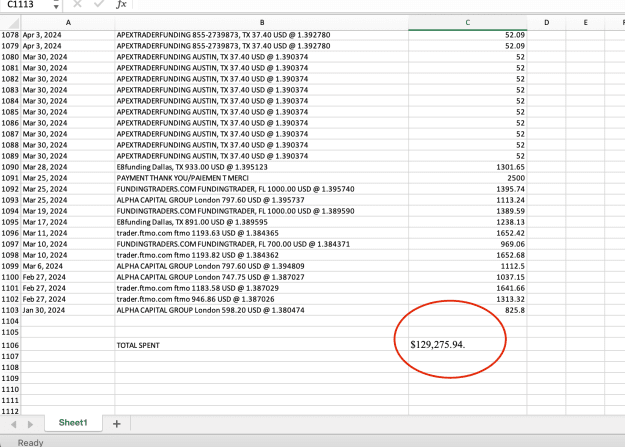Screen dimensions: 625x447
Task: Select the amount 1301.65 cell
Action: (468, 167)
